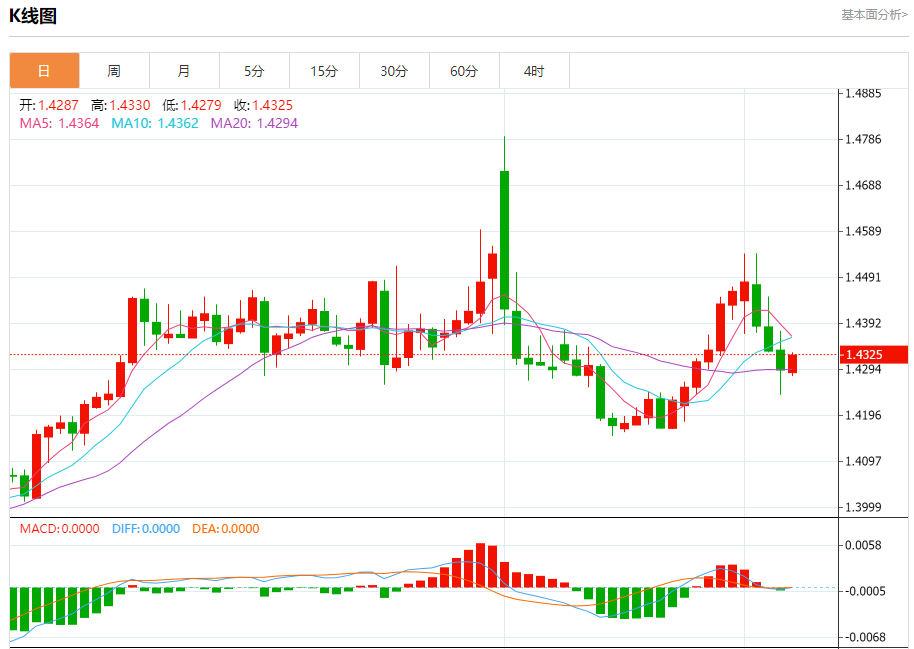Click the 收:1.4325 close price value
This screenshot has width=914, height=649.
[x=263, y=105]
